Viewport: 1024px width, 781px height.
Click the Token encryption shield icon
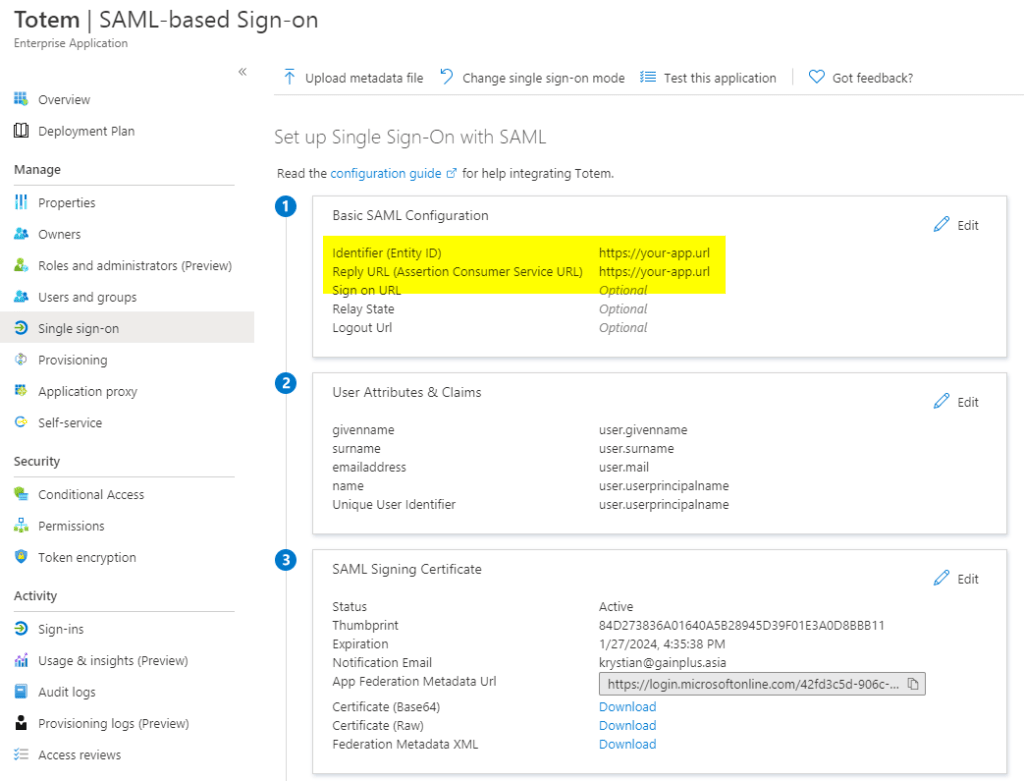[x=21, y=556]
